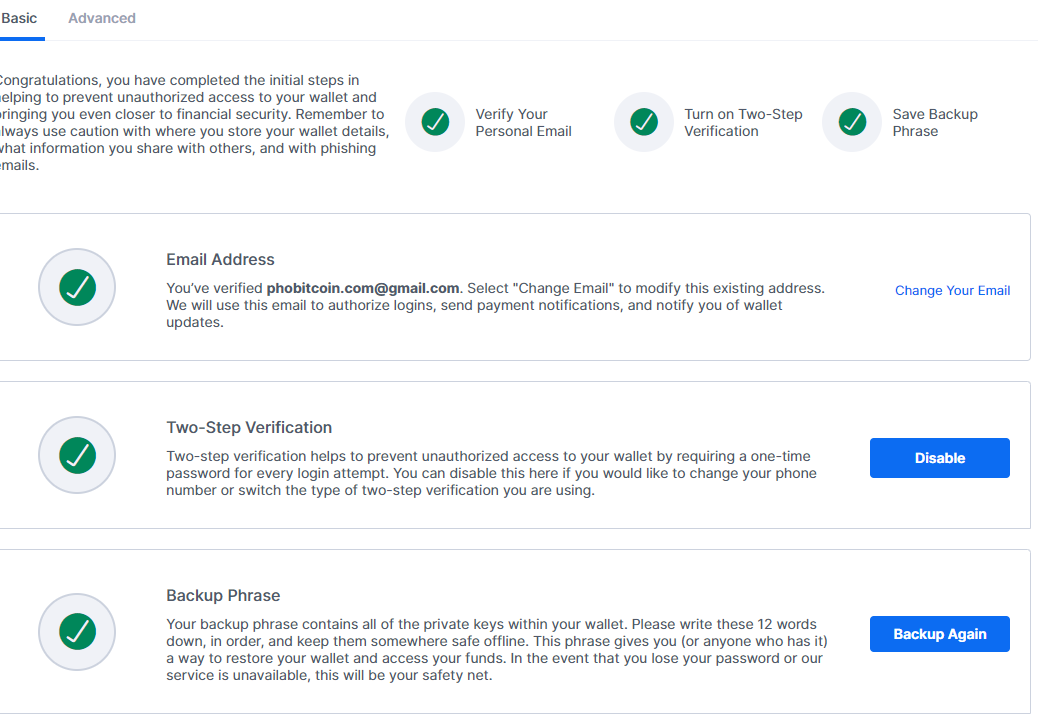The height and width of the screenshot is (719, 1038).
Task: Click the green checkmark in Backup Phrase card
Action: pyautogui.click(x=77, y=631)
